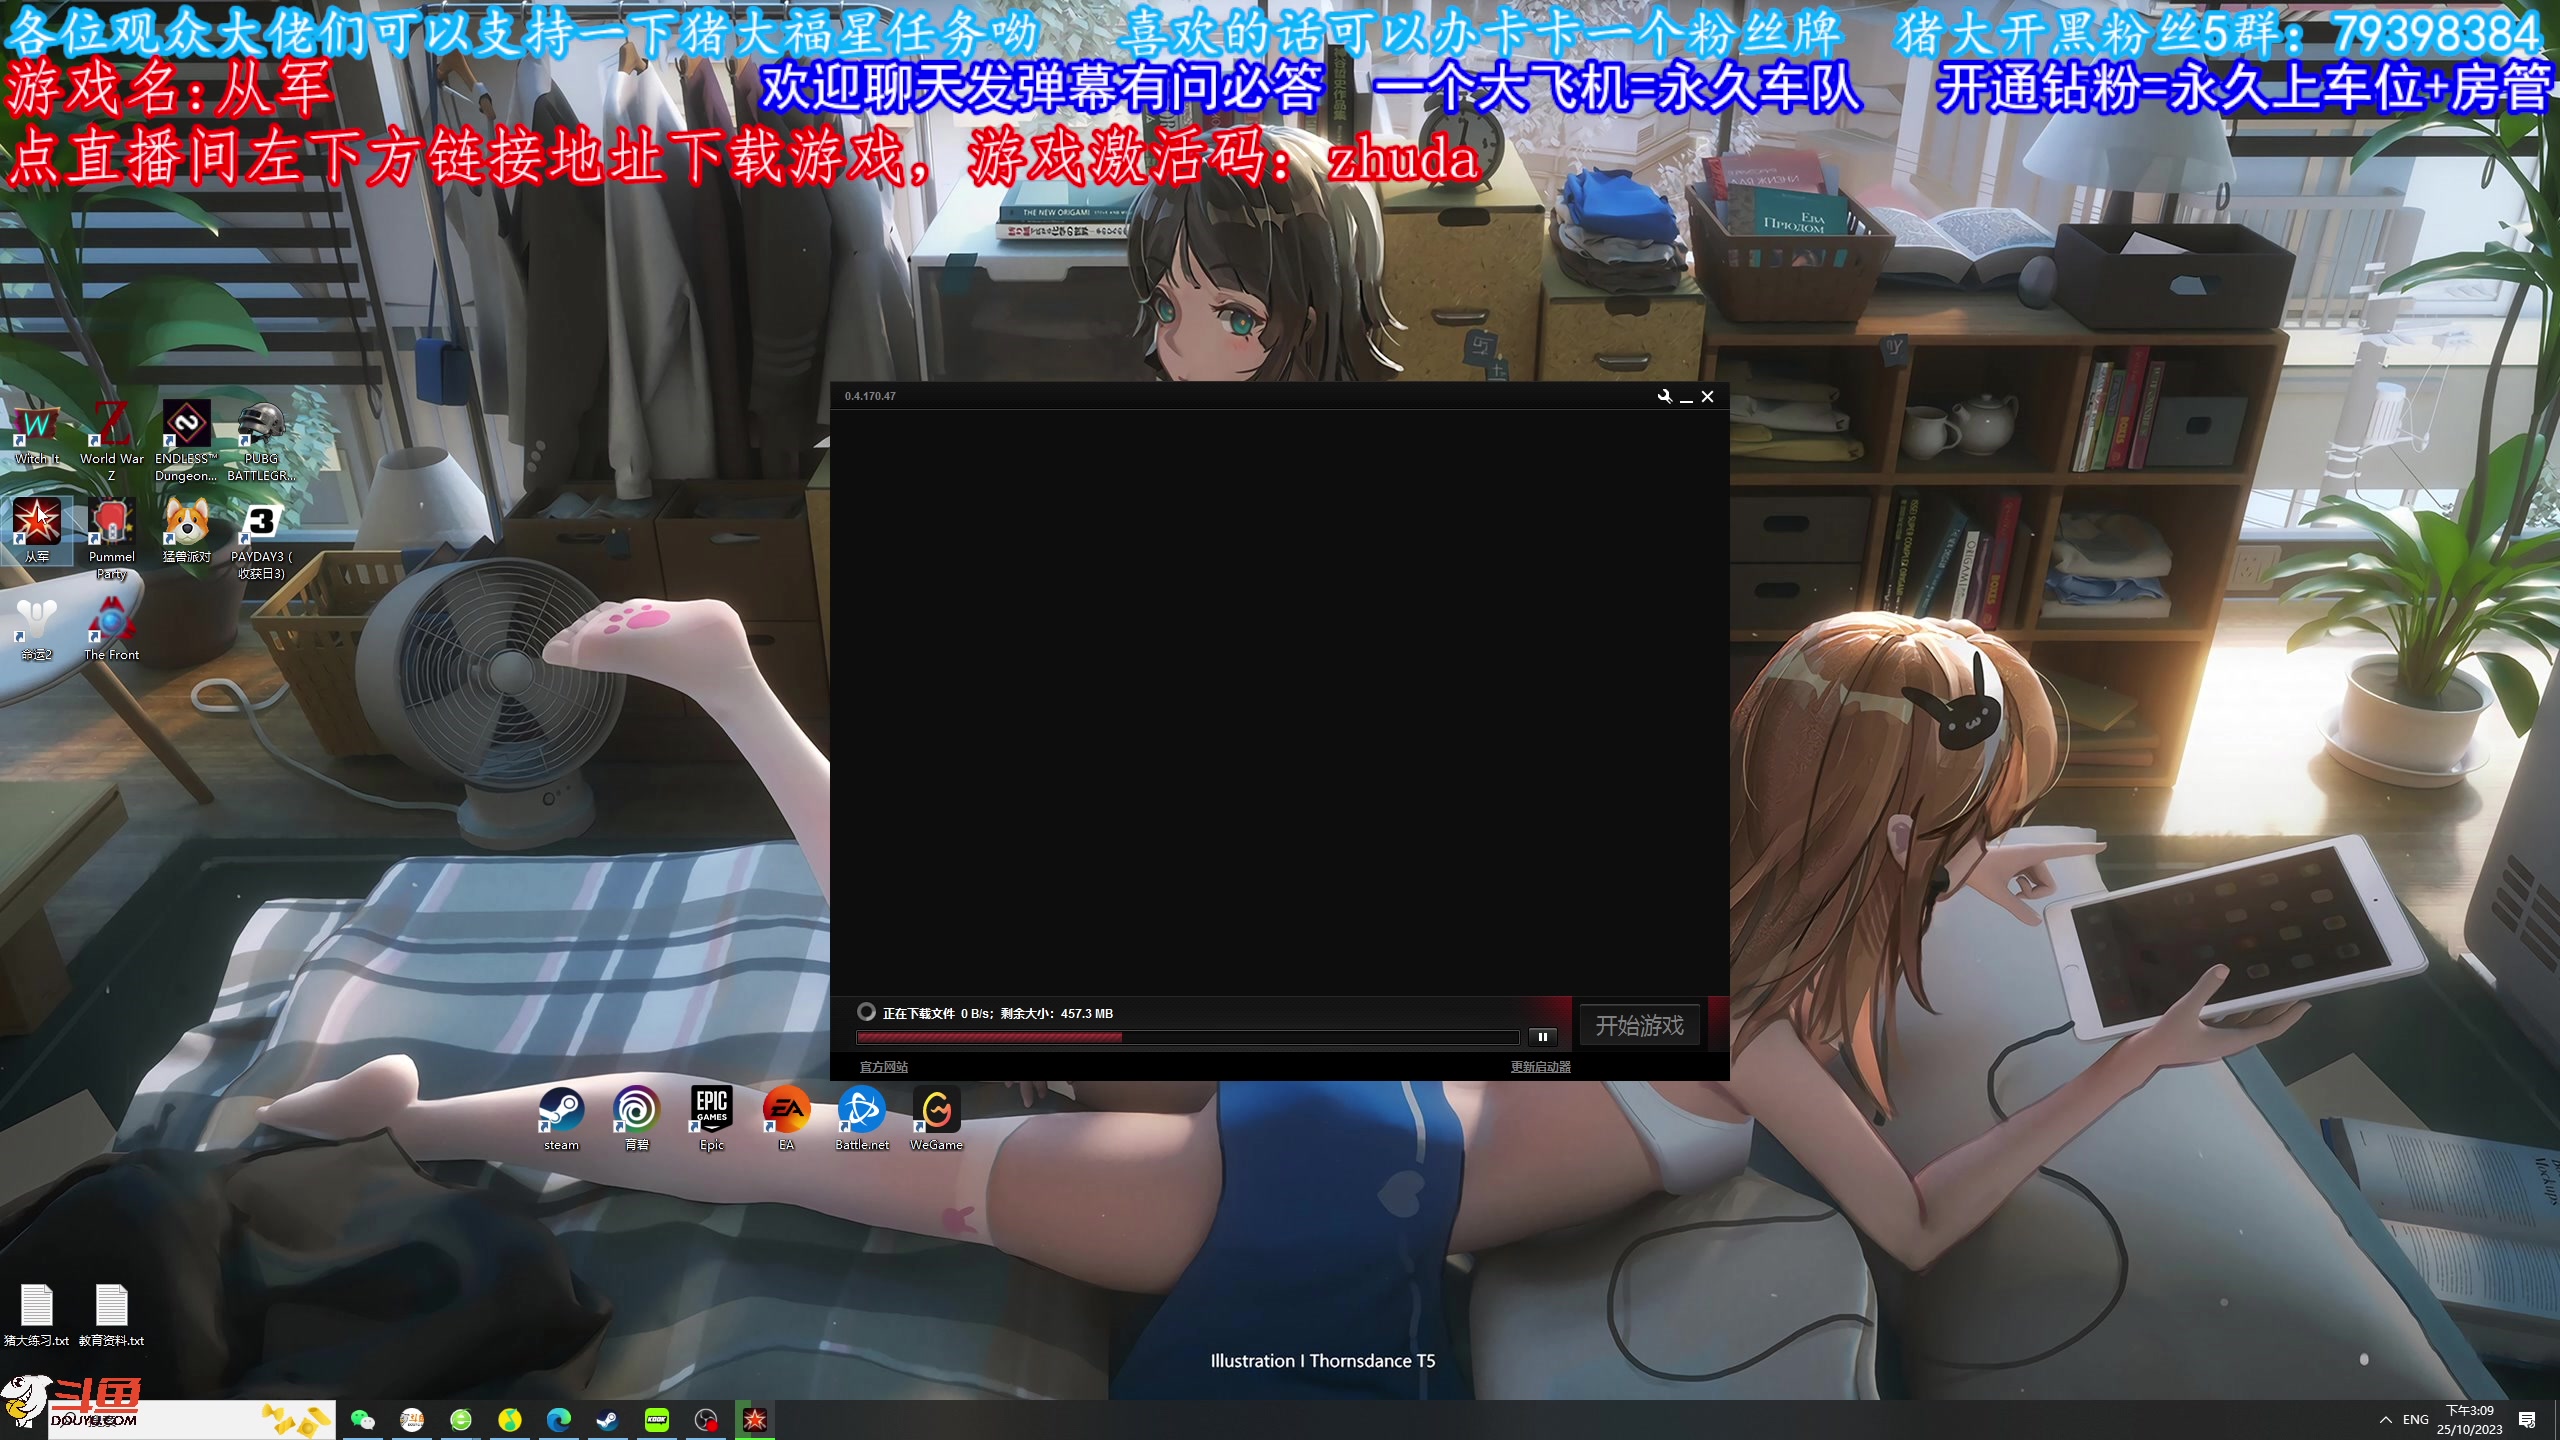Click the 开始游戏 start game button
Image resolution: width=2560 pixels, height=1440 pixels.
point(1639,1025)
